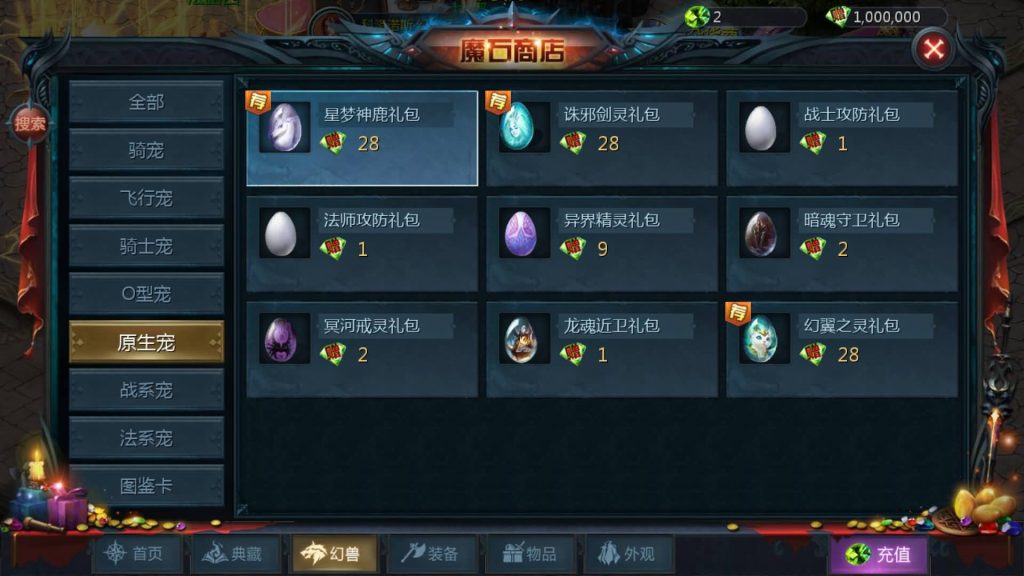The width and height of the screenshot is (1024, 576).
Task: Click the 龙魂近卫礼包 egg icon
Action: pyautogui.click(x=524, y=339)
